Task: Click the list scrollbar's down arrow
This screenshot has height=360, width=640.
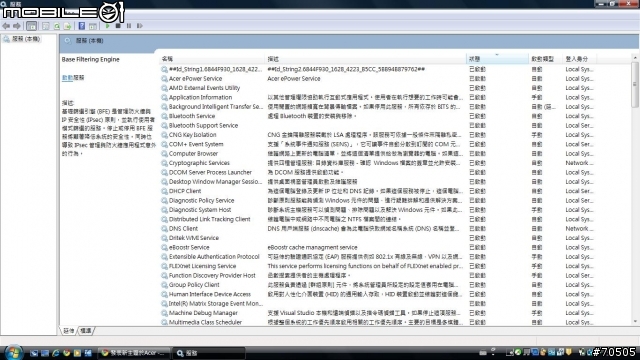Action: (x=635, y=322)
